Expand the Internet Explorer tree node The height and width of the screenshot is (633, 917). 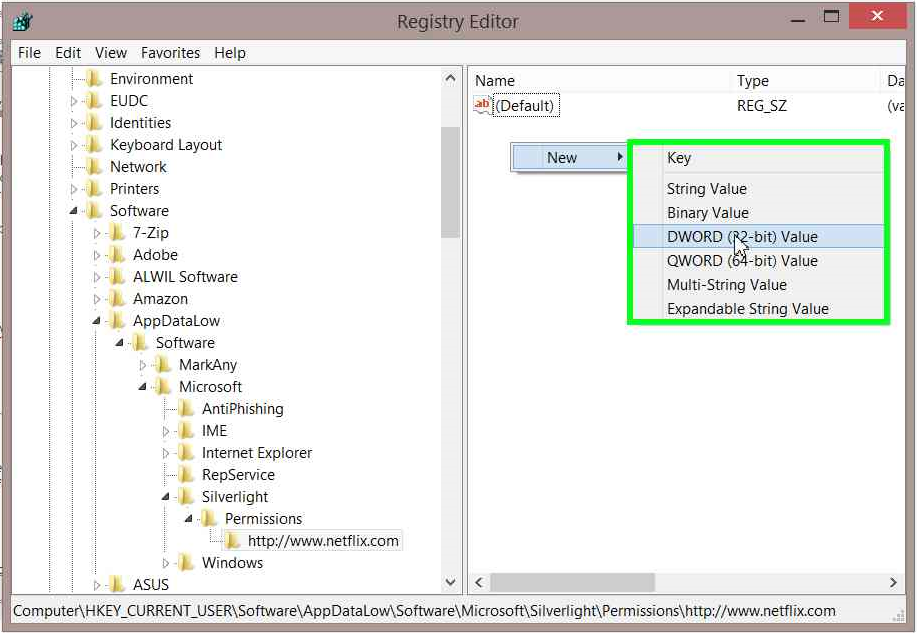(166, 453)
